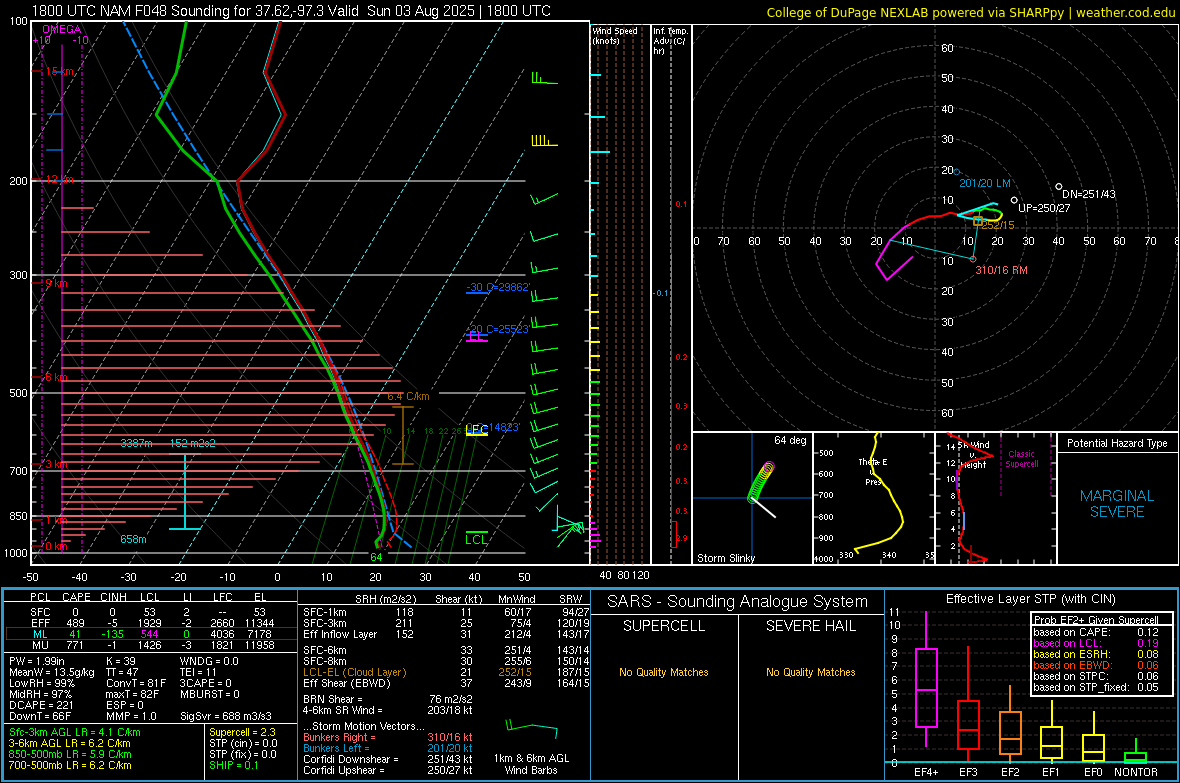Viewport: 1180px width, 783px height.
Task: Click the Corfidi Downshear = label
Action: [351, 760]
